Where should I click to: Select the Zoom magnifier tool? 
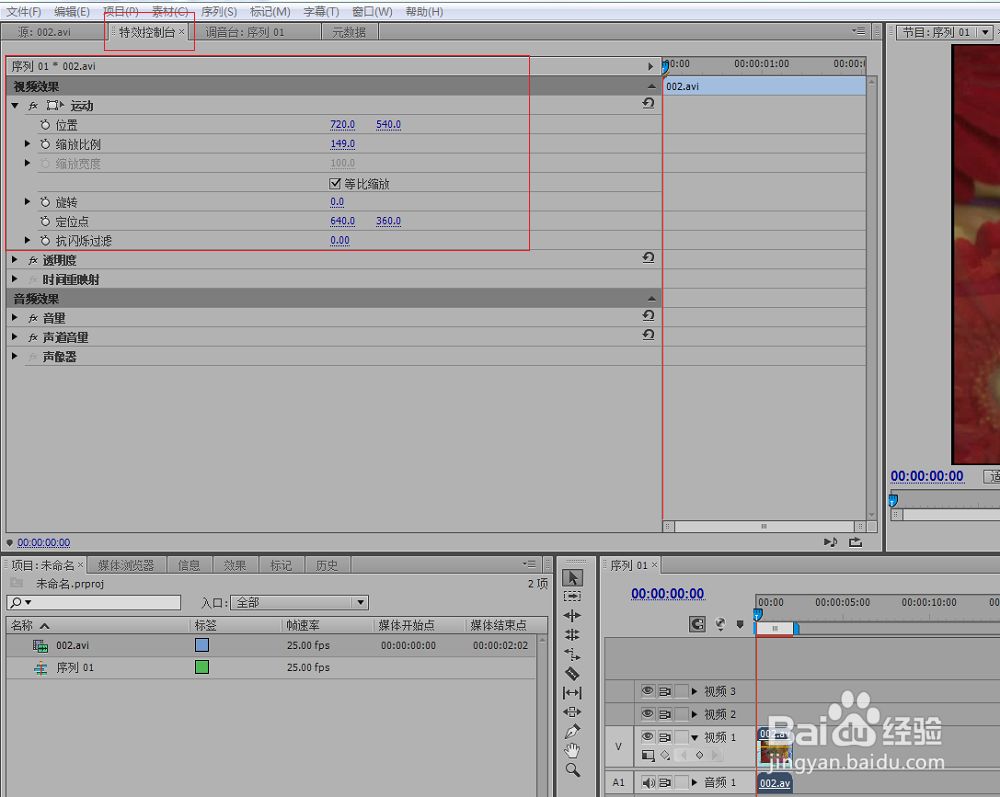click(x=572, y=770)
